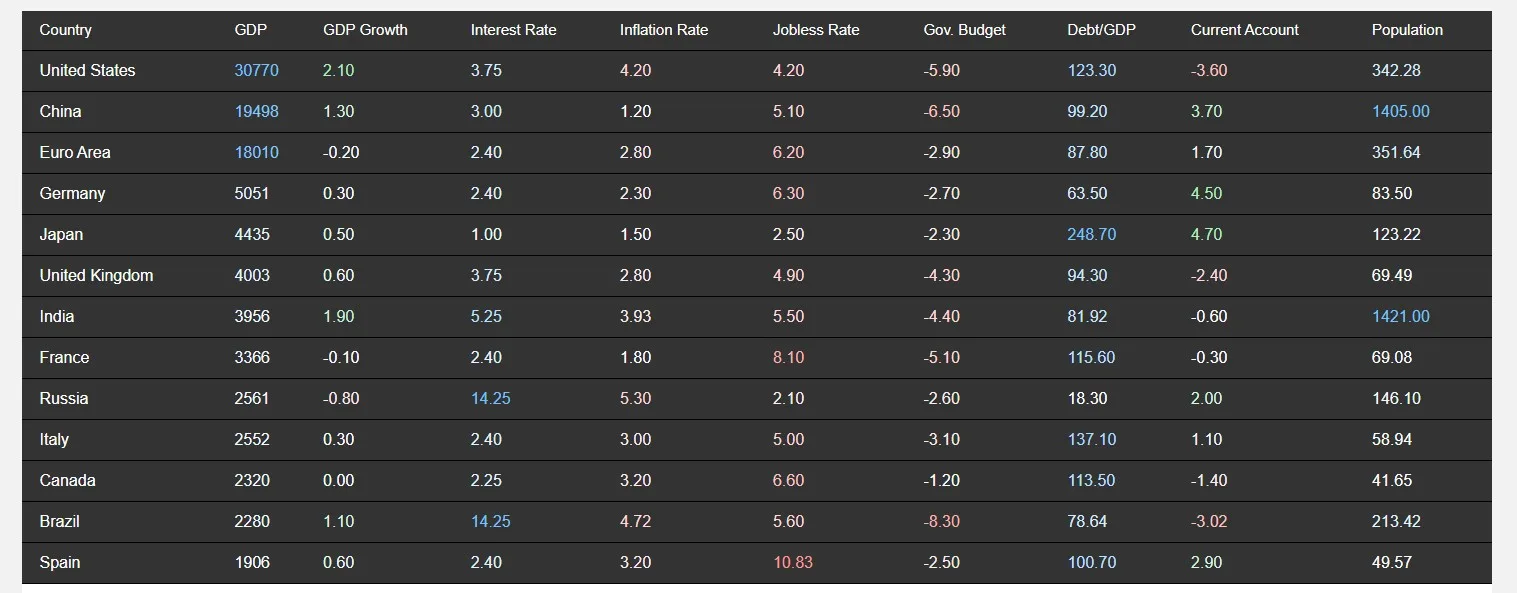Click Spain jobless rate 10.83
This screenshot has width=1517, height=593.
(793, 562)
